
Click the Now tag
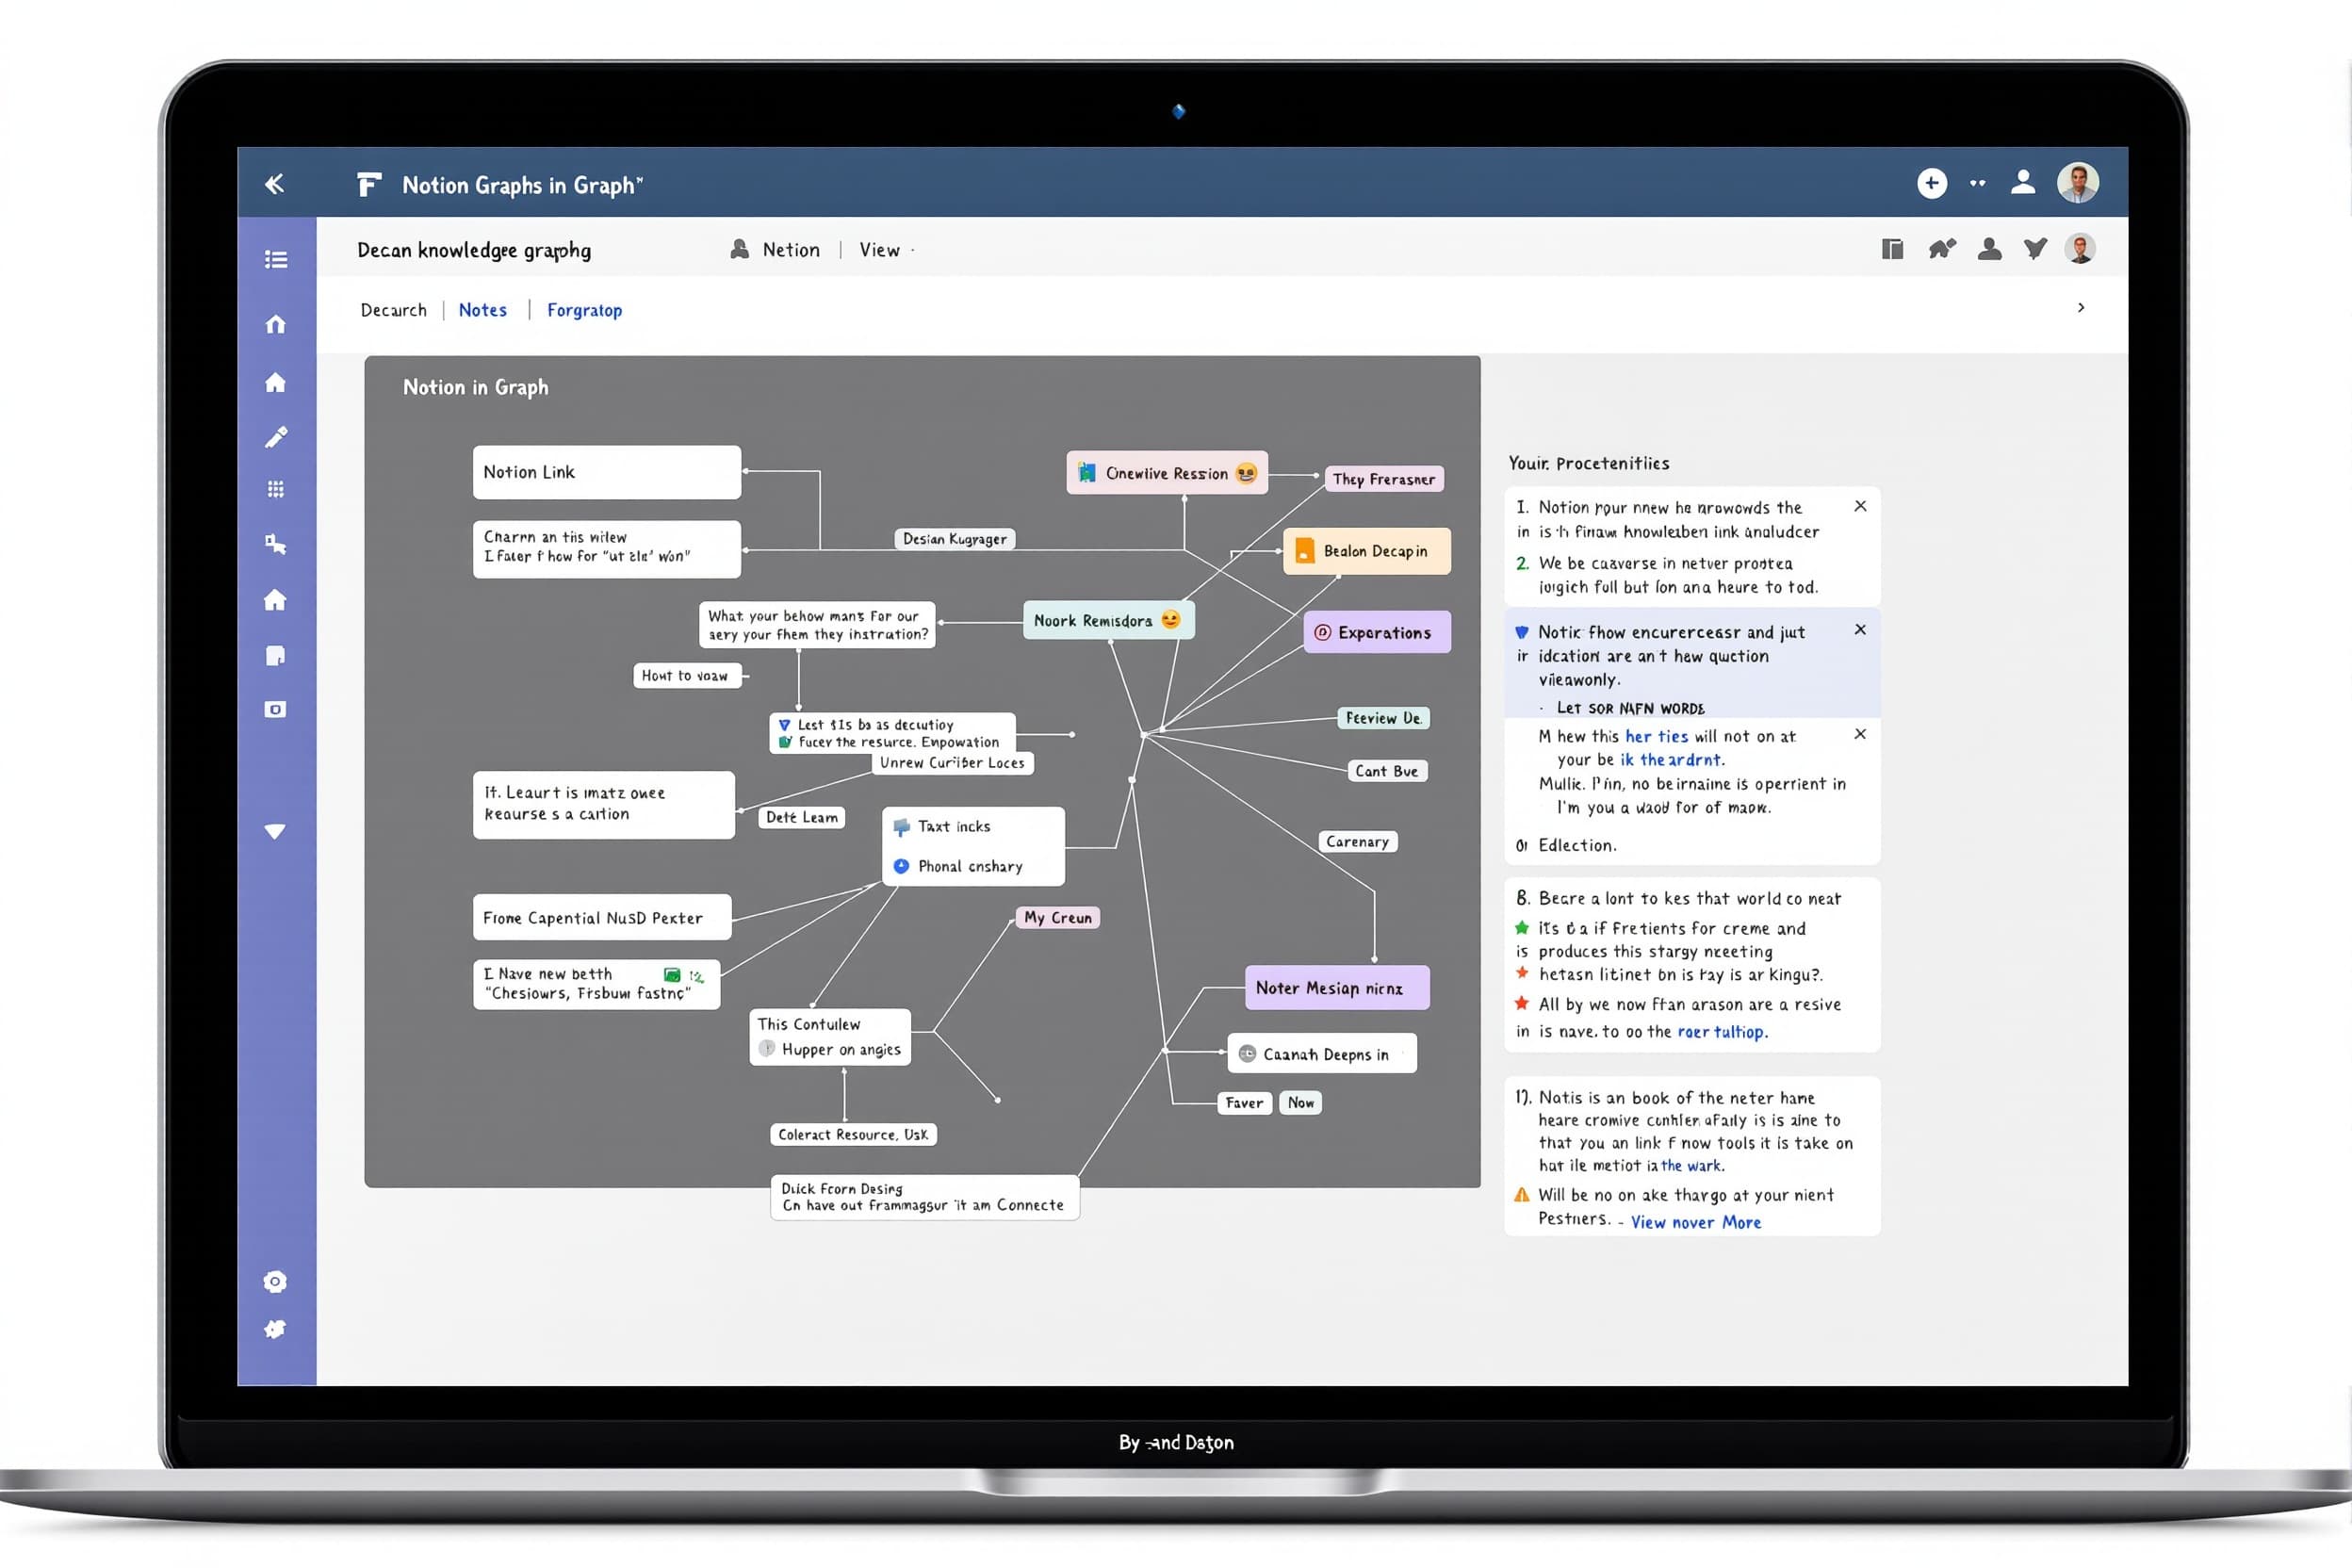coord(1301,1103)
